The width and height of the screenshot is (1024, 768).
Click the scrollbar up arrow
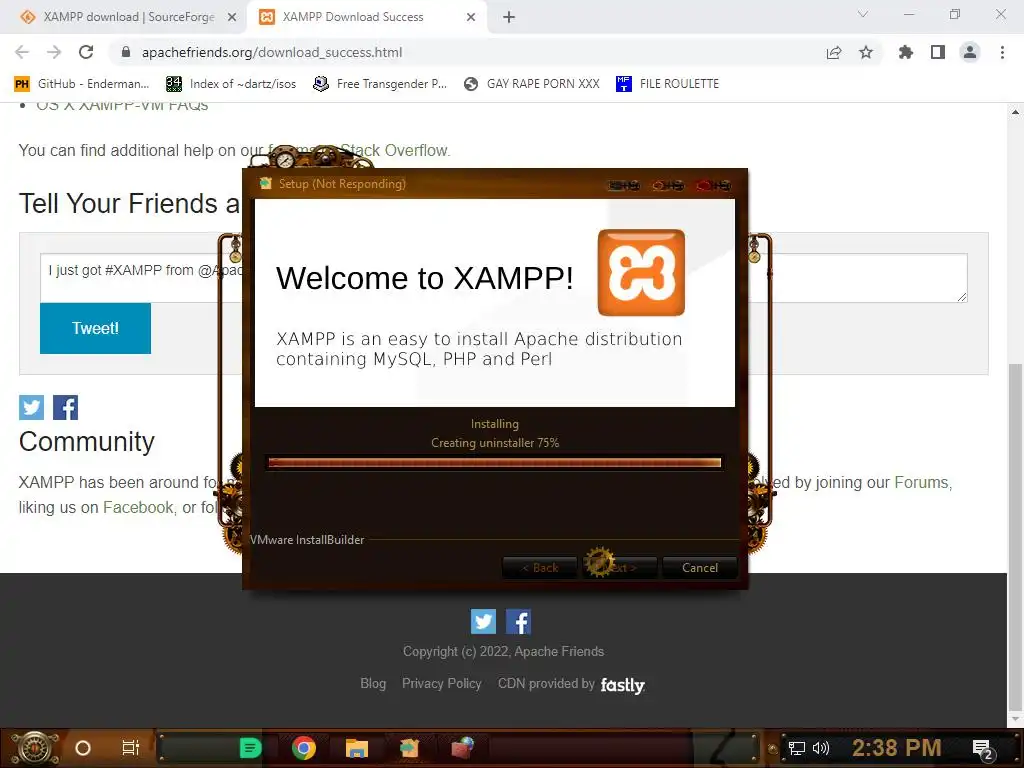click(1016, 112)
